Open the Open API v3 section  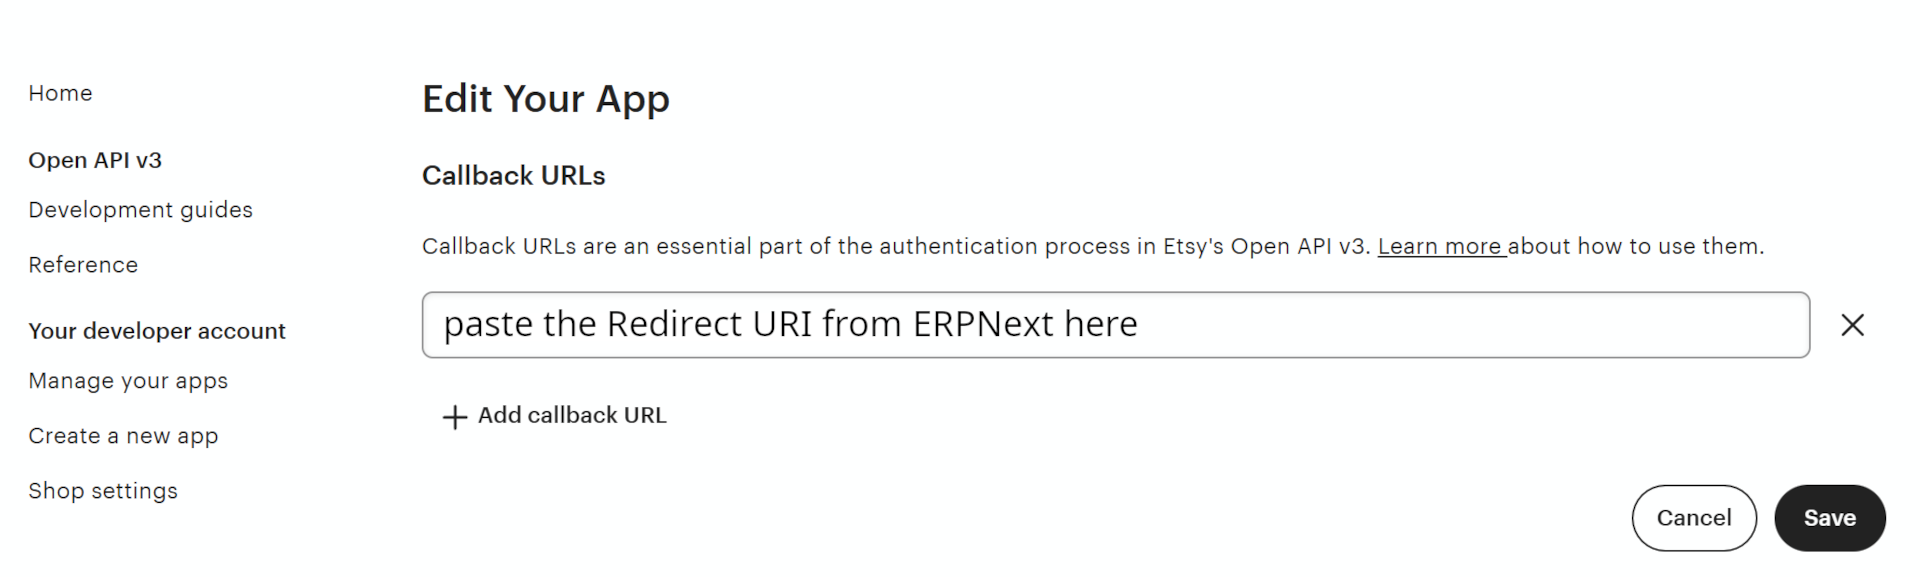click(x=96, y=159)
